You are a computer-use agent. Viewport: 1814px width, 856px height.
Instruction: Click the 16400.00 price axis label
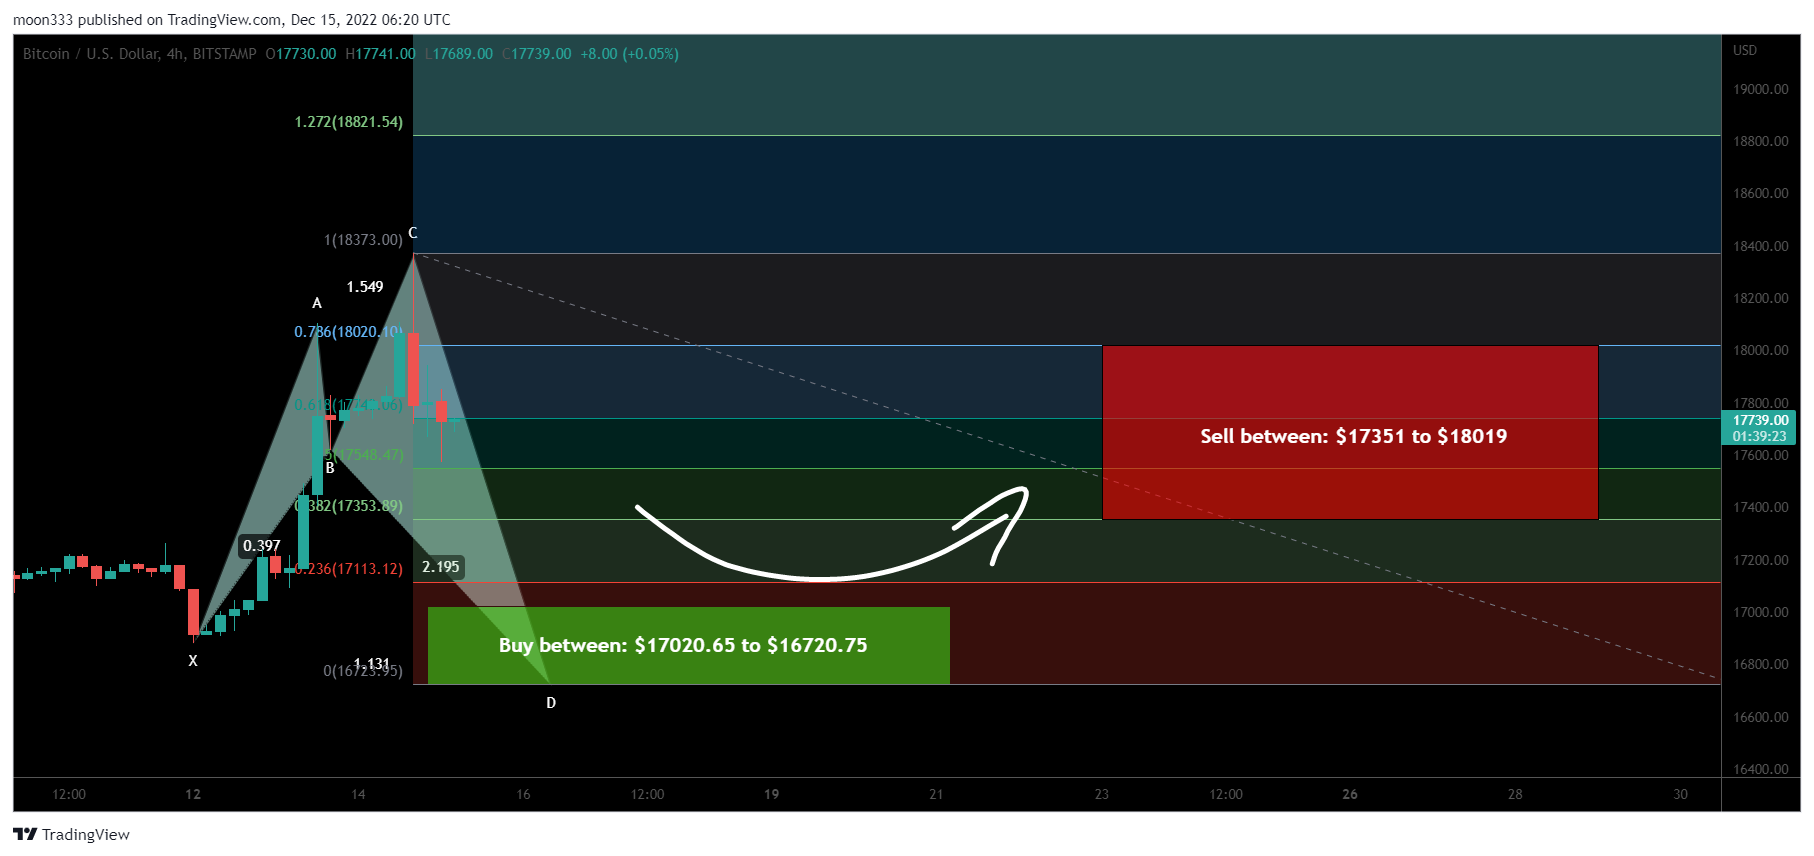1761,769
